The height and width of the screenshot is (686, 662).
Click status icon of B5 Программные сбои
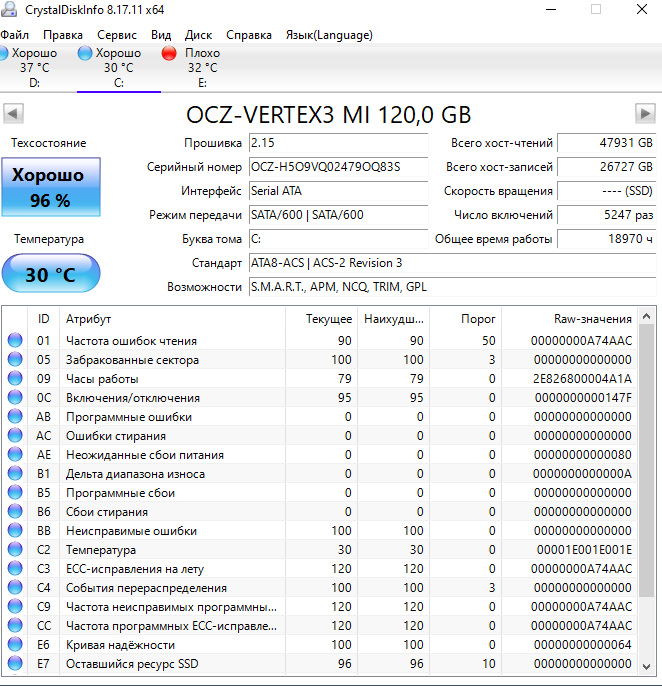[15, 492]
